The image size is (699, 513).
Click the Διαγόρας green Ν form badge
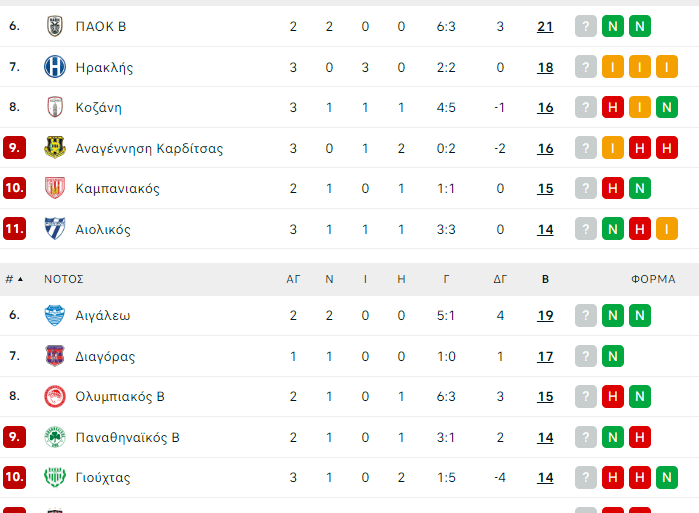[x=613, y=356]
